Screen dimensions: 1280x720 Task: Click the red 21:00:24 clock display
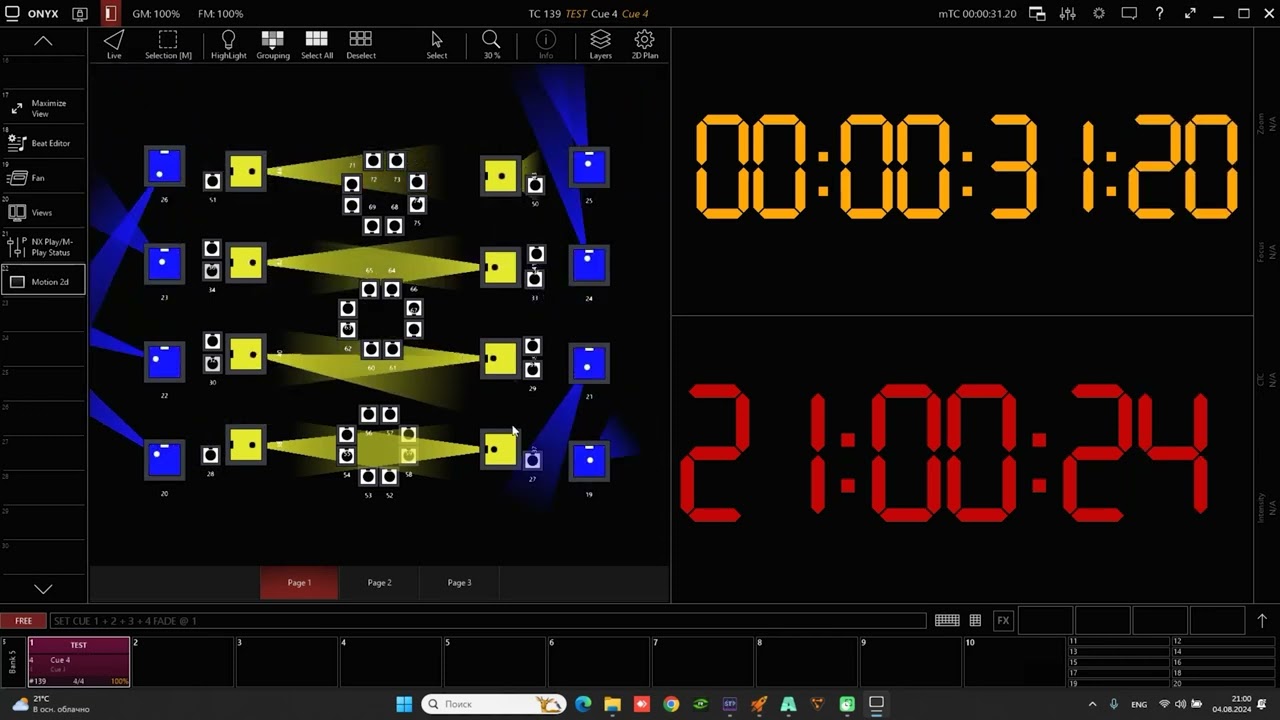[945, 455]
